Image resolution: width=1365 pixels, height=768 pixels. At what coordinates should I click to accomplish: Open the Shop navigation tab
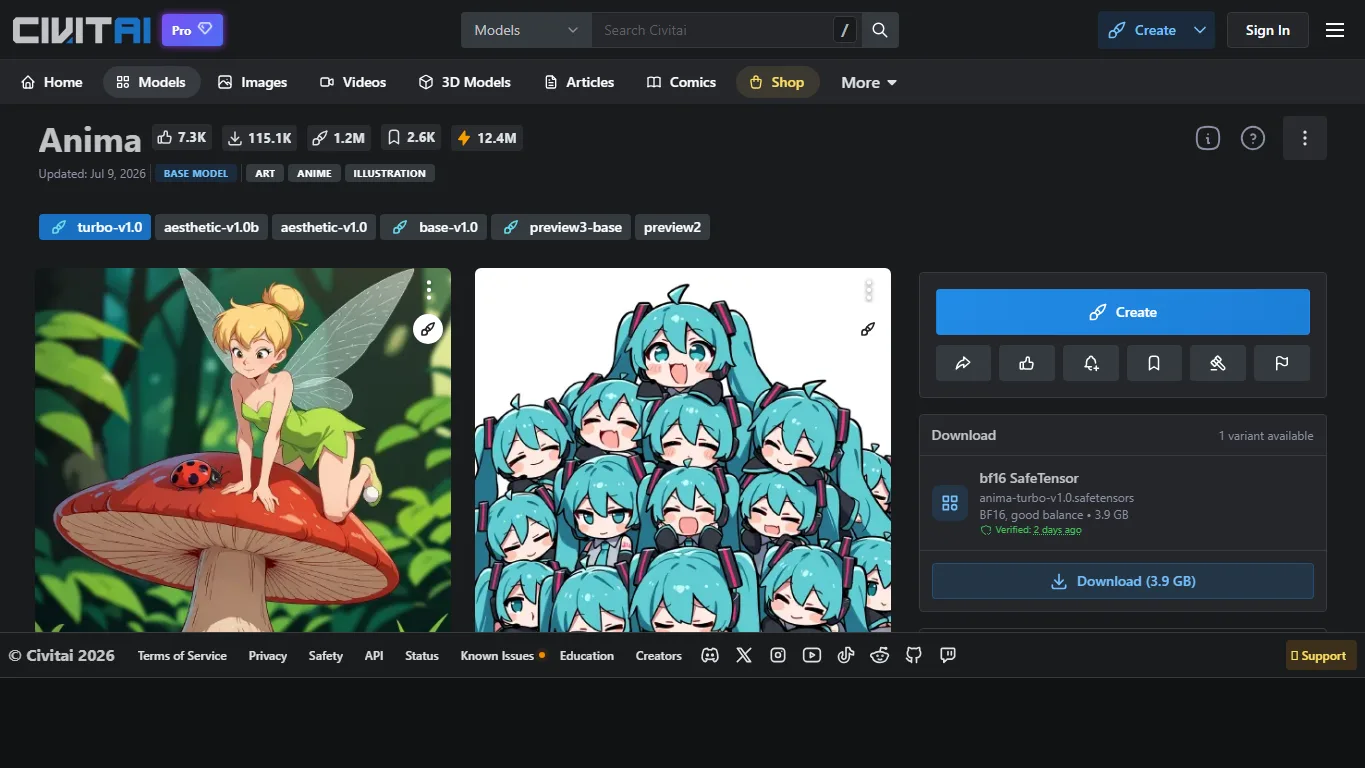pyautogui.click(x=777, y=82)
